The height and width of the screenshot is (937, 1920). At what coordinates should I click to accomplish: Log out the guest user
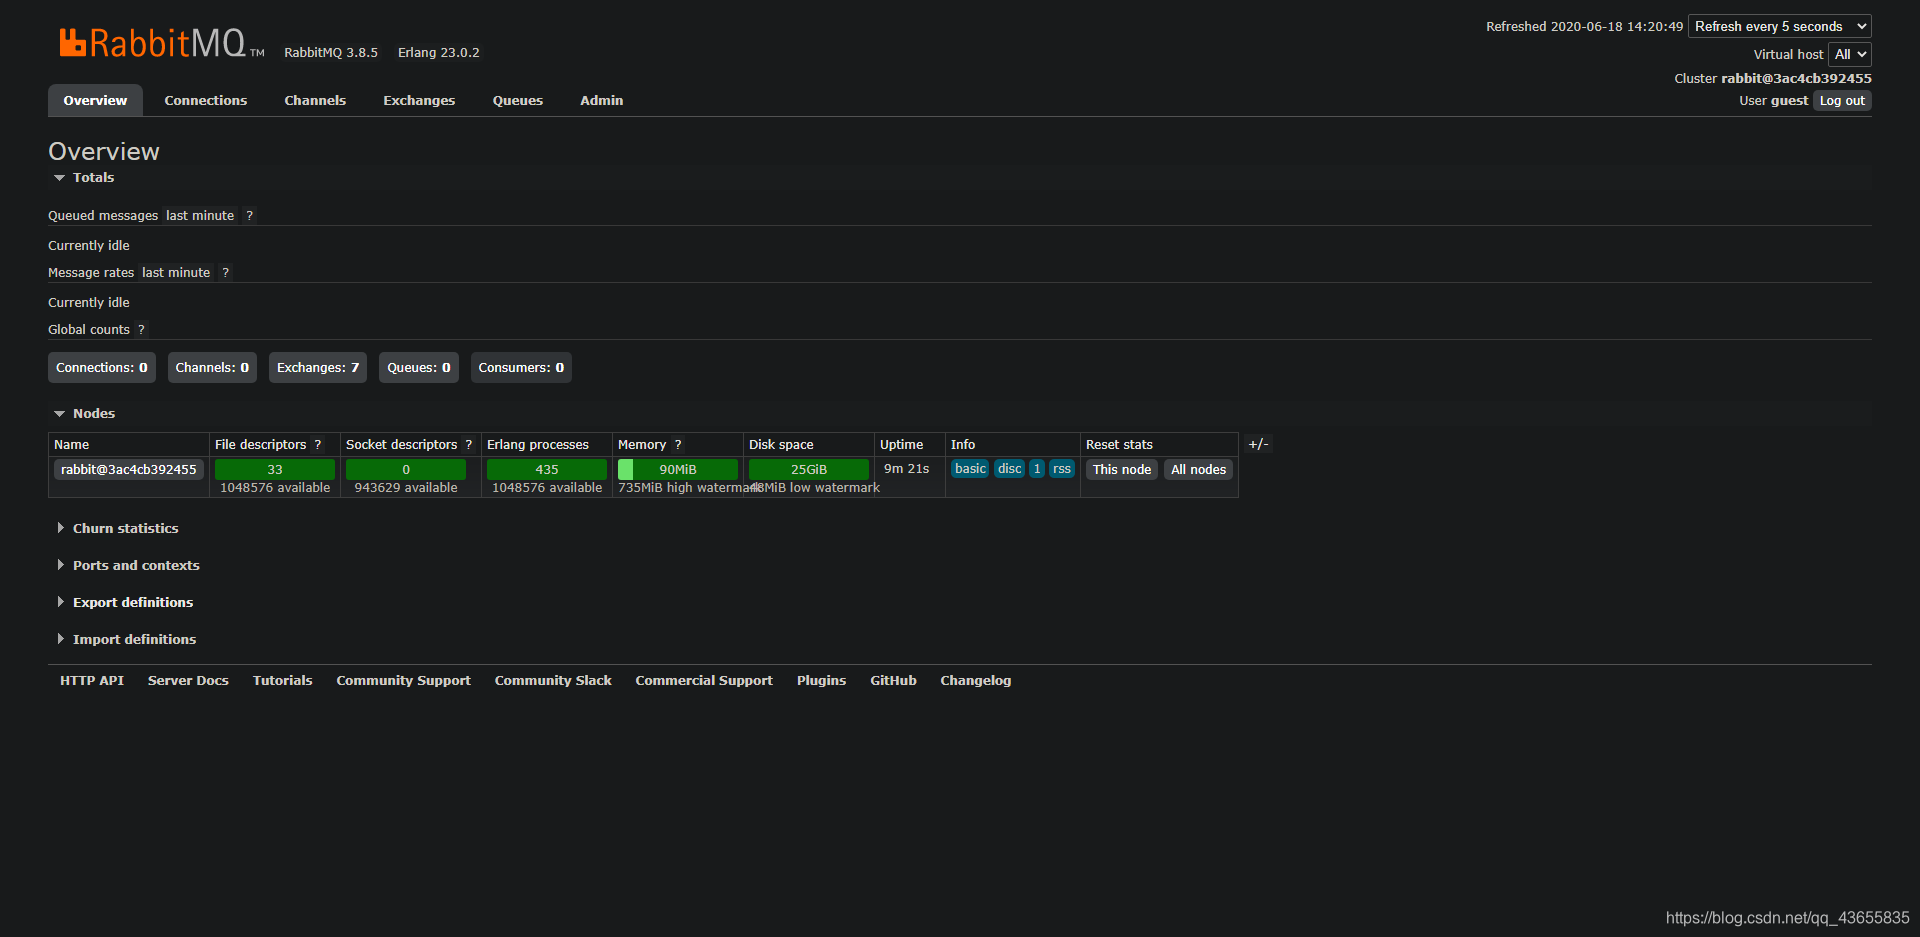(x=1842, y=100)
